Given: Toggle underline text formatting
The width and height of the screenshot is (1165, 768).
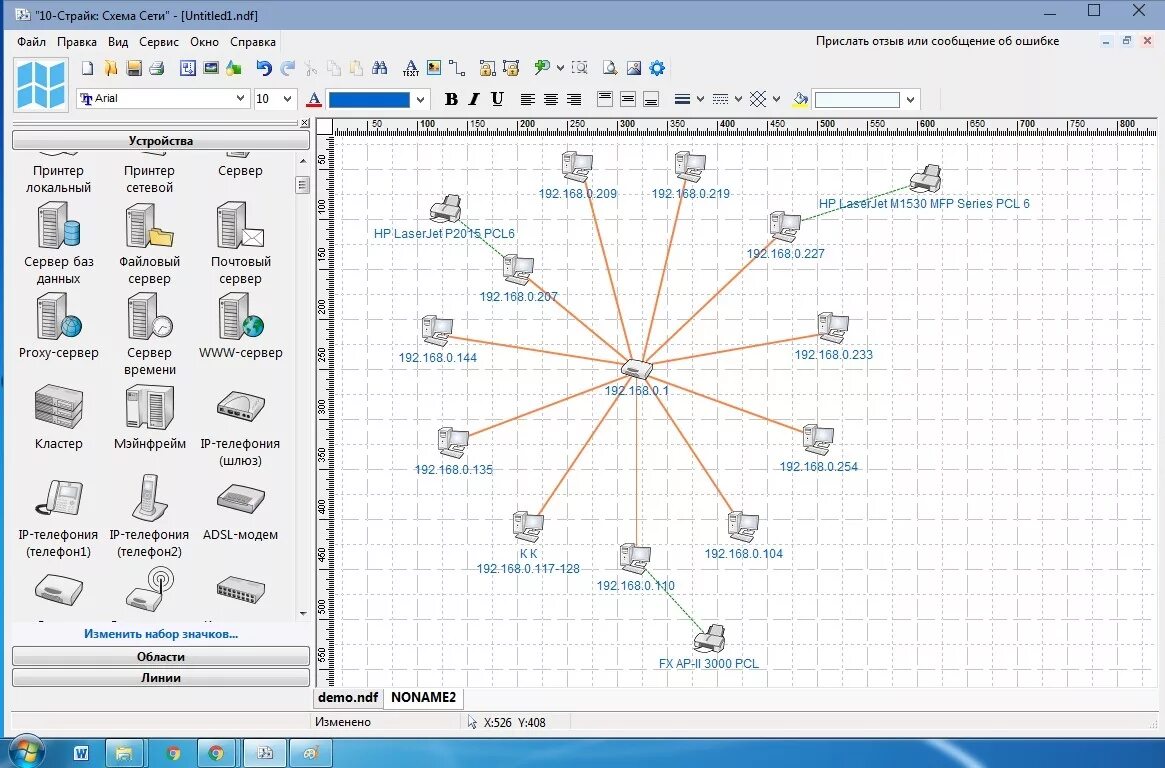Looking at the screenshot, I should [497, 99].
